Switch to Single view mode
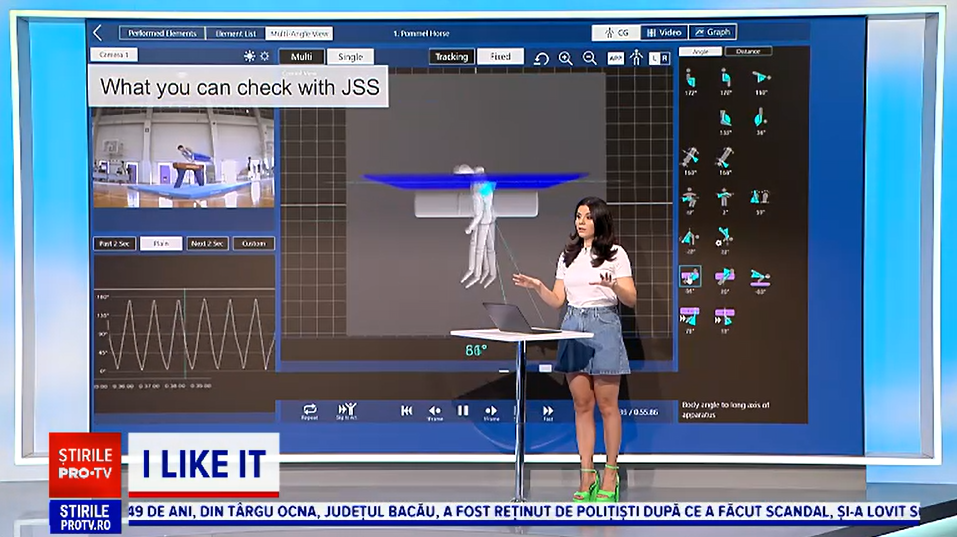957x537 pixels. click(350, 57)
